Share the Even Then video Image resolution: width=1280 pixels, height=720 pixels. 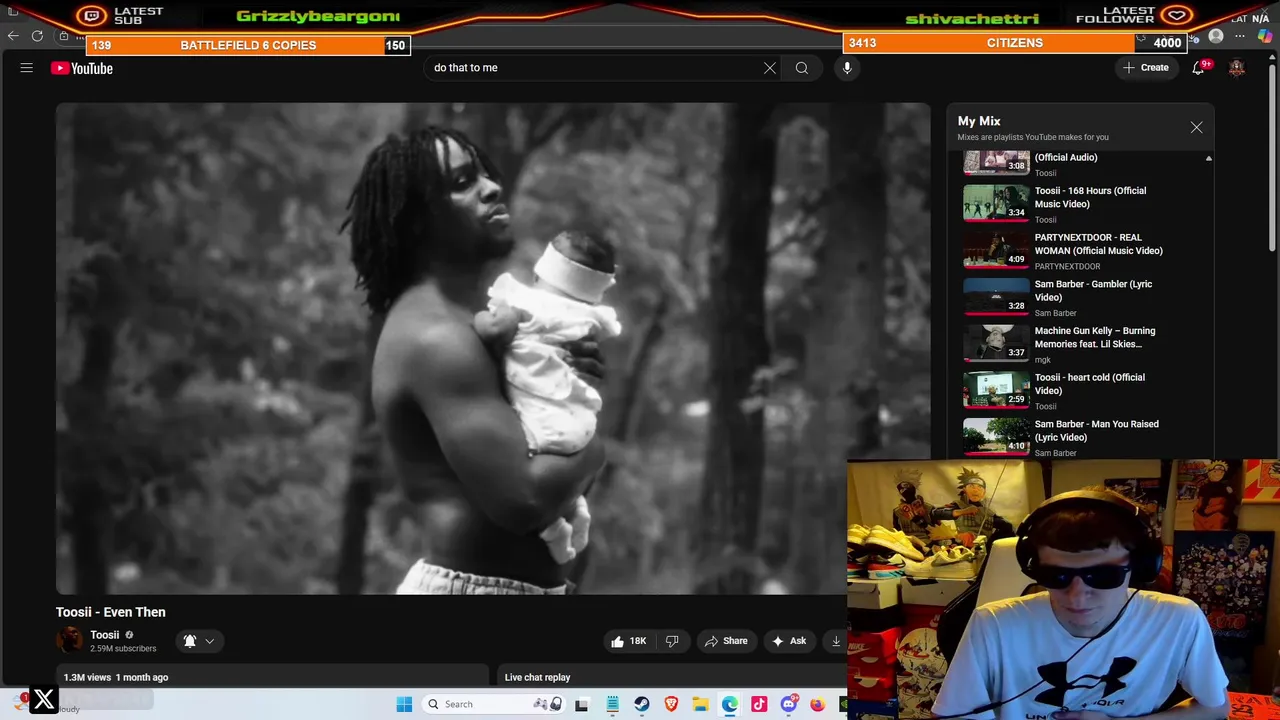pos(727,641)
